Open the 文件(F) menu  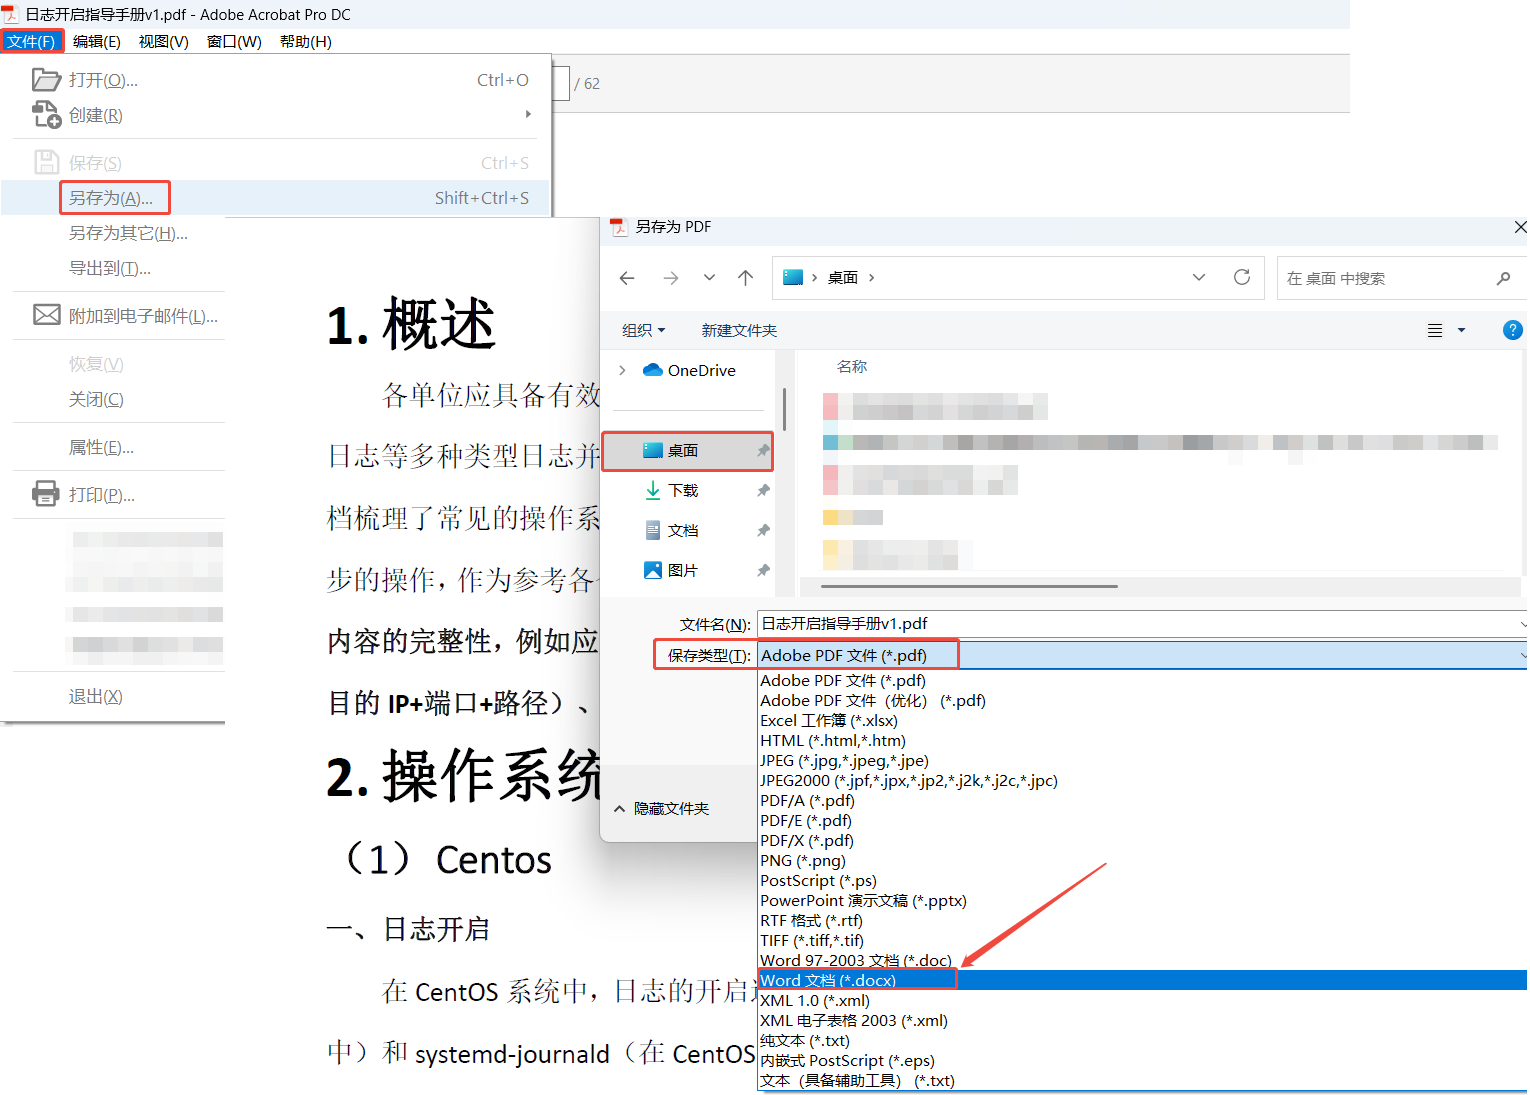tap(31, 41)
